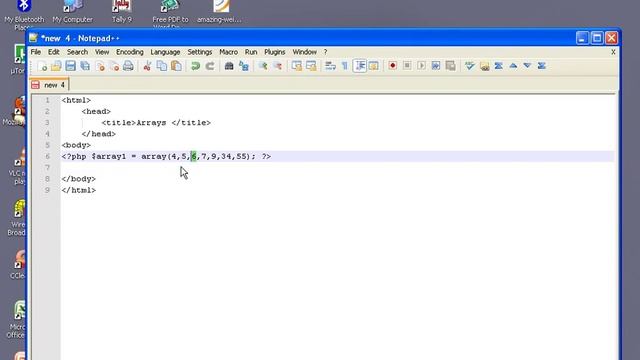The width and height of the screenshot is (640, 360).
Task: Click the <title>Arrays </title> line
Action: 156,123
